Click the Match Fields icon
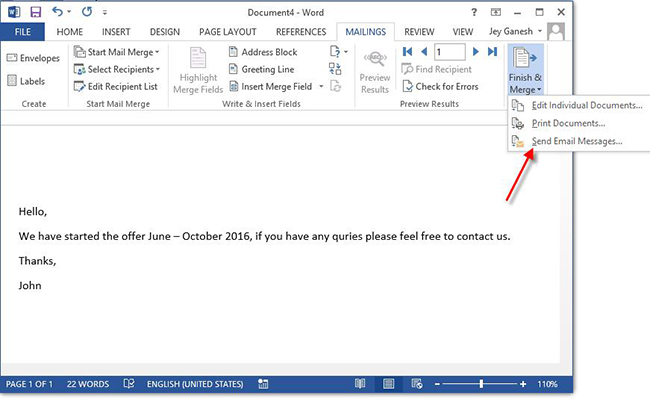Image resolution: width=650 pixels, height=399 pixels. pos(335,69)
